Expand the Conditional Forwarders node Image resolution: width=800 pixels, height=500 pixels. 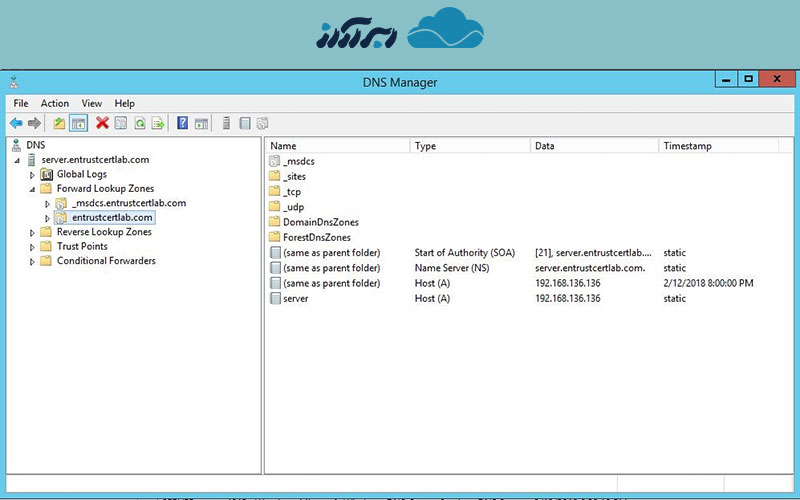32,262
